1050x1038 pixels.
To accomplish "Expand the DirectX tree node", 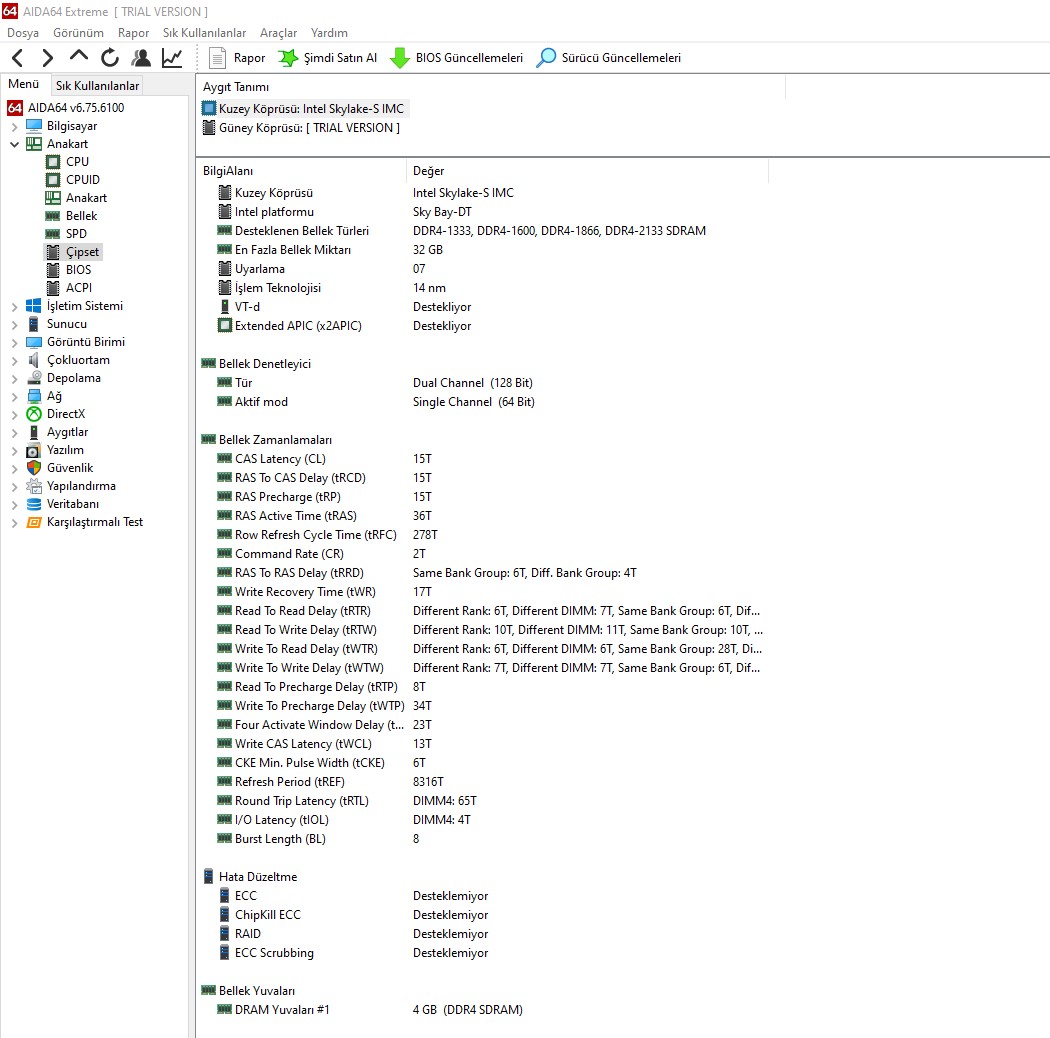I will pyautogui.click(x=14, y=415).
